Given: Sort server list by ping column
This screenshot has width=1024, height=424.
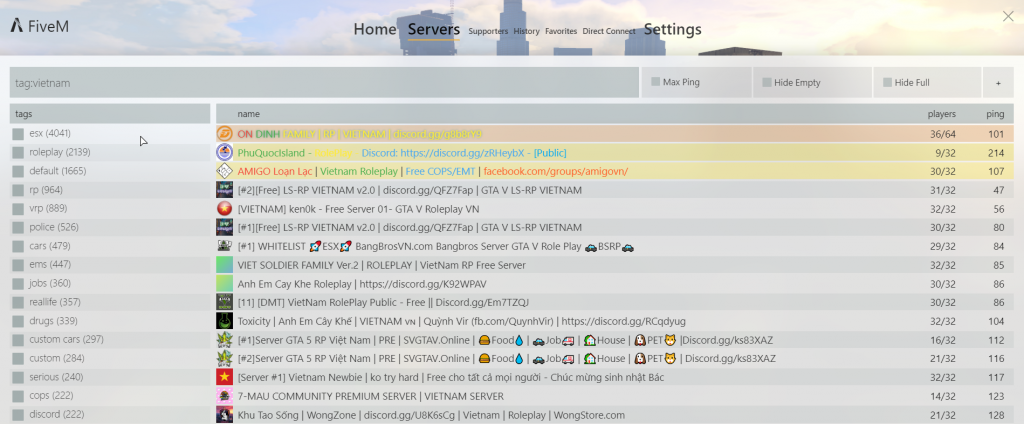Looking at the screenshot, I should (995, 114).
